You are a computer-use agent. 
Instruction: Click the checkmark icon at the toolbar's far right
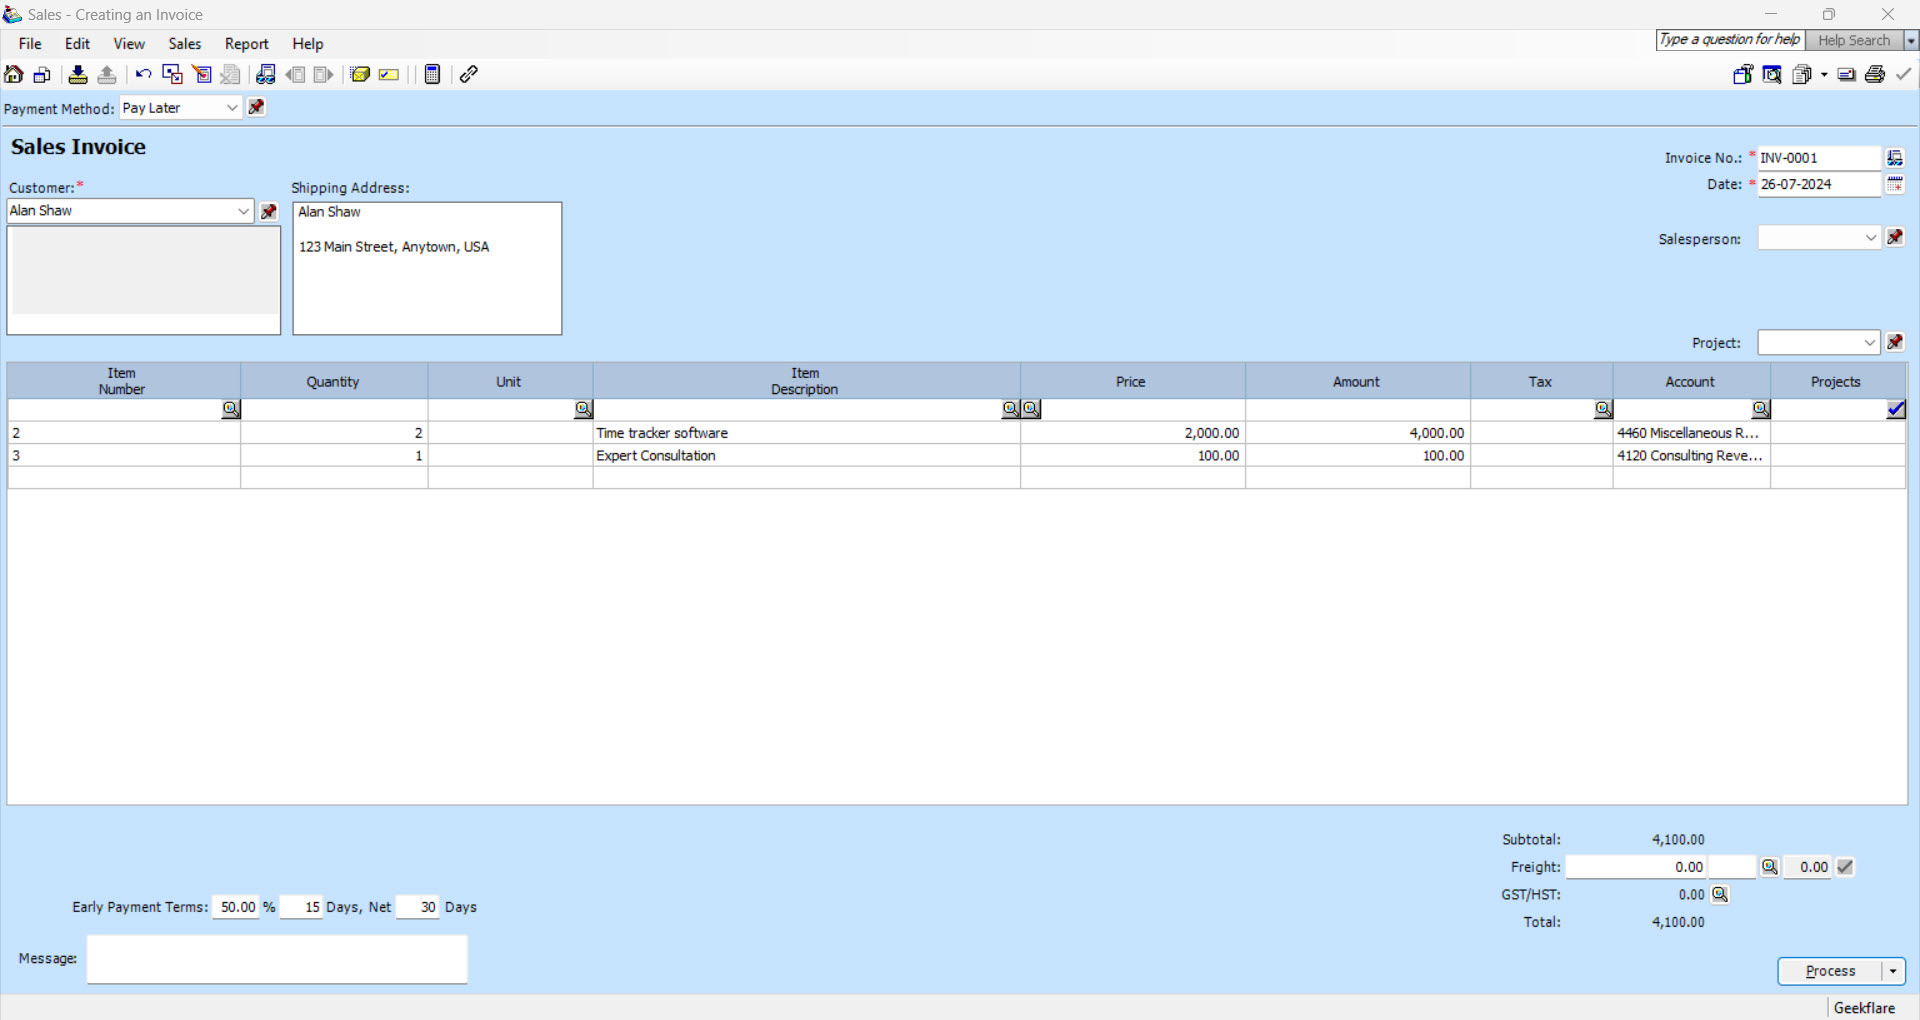(x=1903, y=74)
